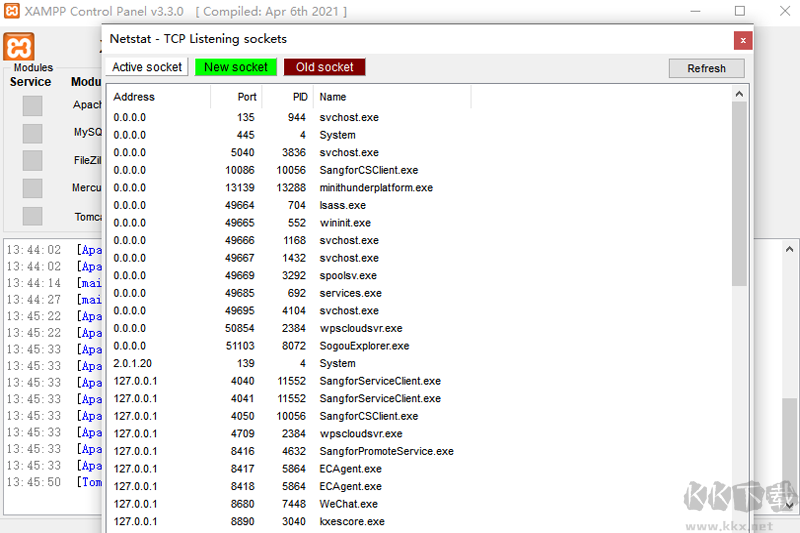Click the green New socket swatch
The image size is (800, 533).
coord(236,67)
